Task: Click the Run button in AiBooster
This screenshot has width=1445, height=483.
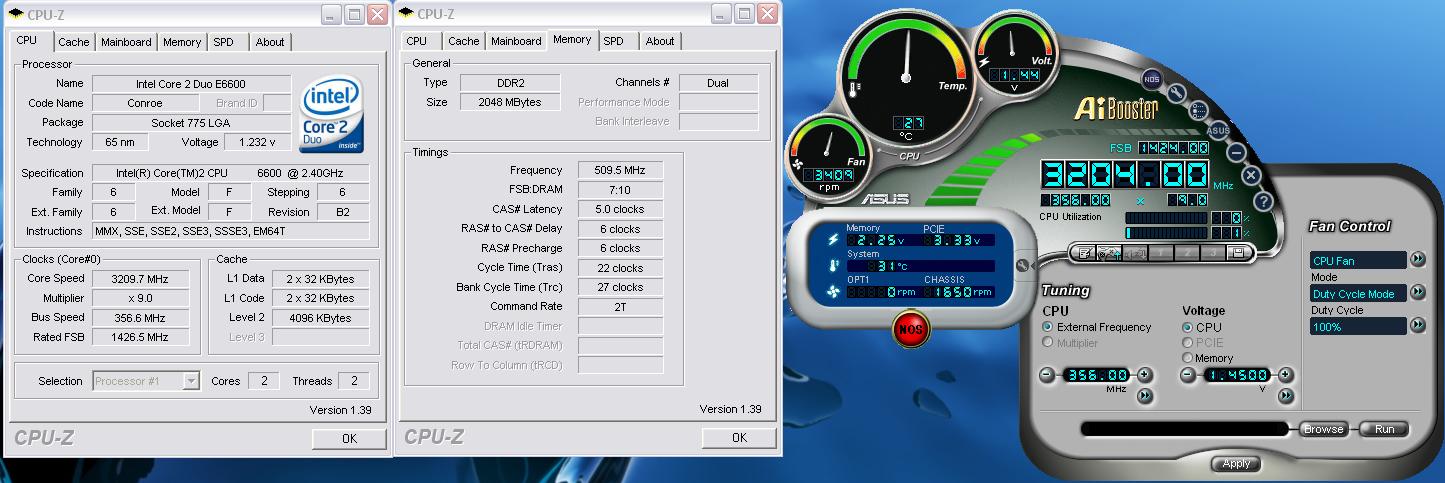Action: 1384,429
